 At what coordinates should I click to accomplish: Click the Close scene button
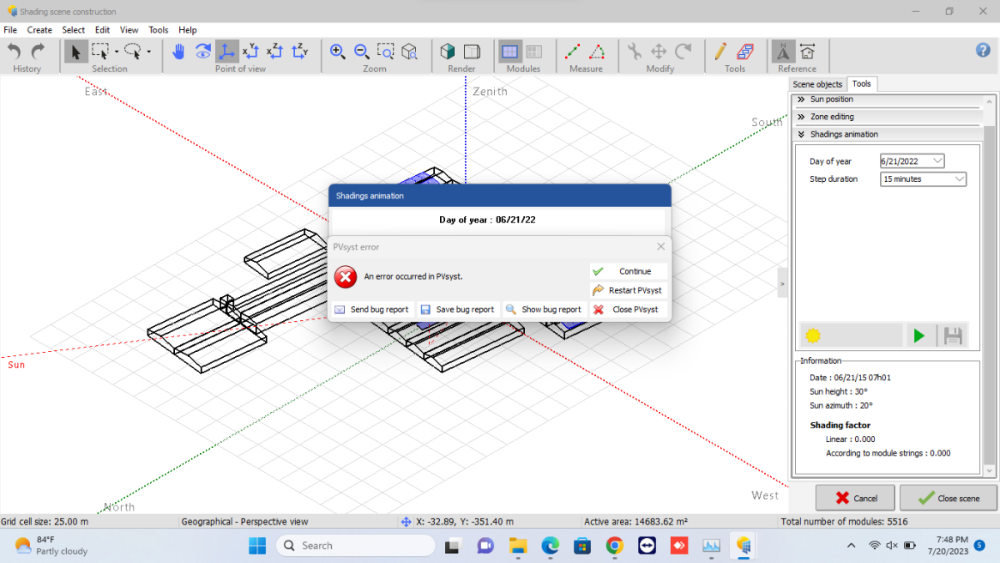coord(948,498)
